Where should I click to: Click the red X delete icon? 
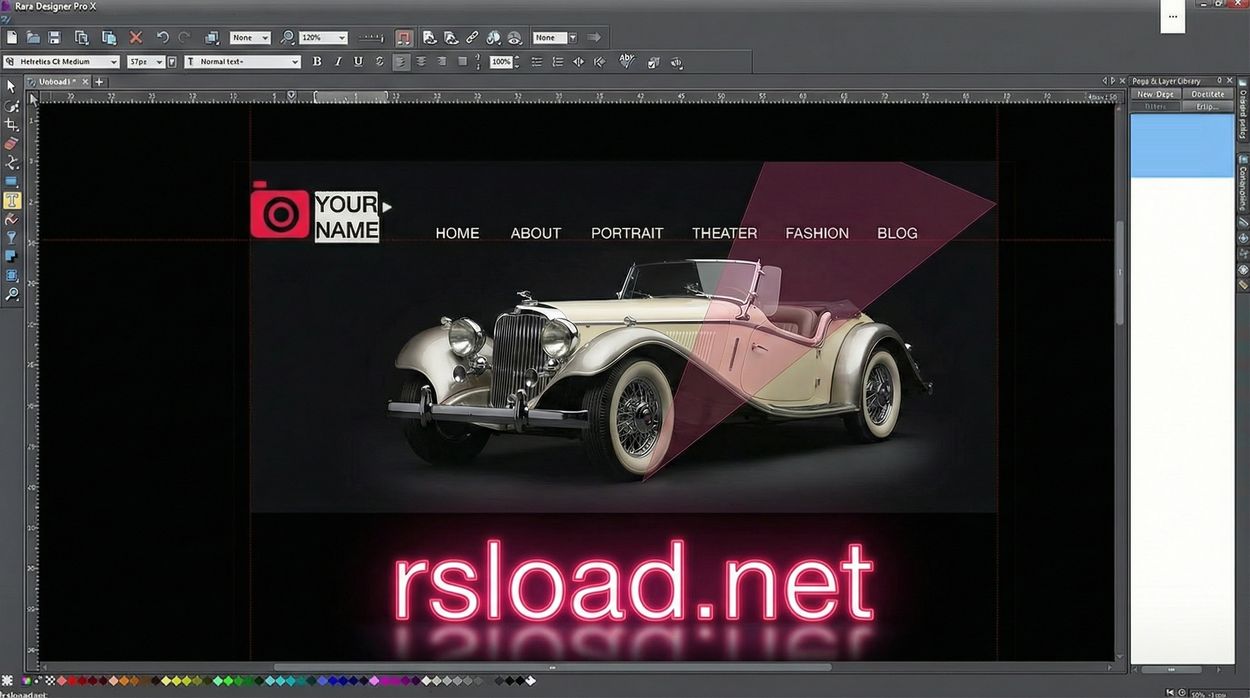[x=136, y=37]
